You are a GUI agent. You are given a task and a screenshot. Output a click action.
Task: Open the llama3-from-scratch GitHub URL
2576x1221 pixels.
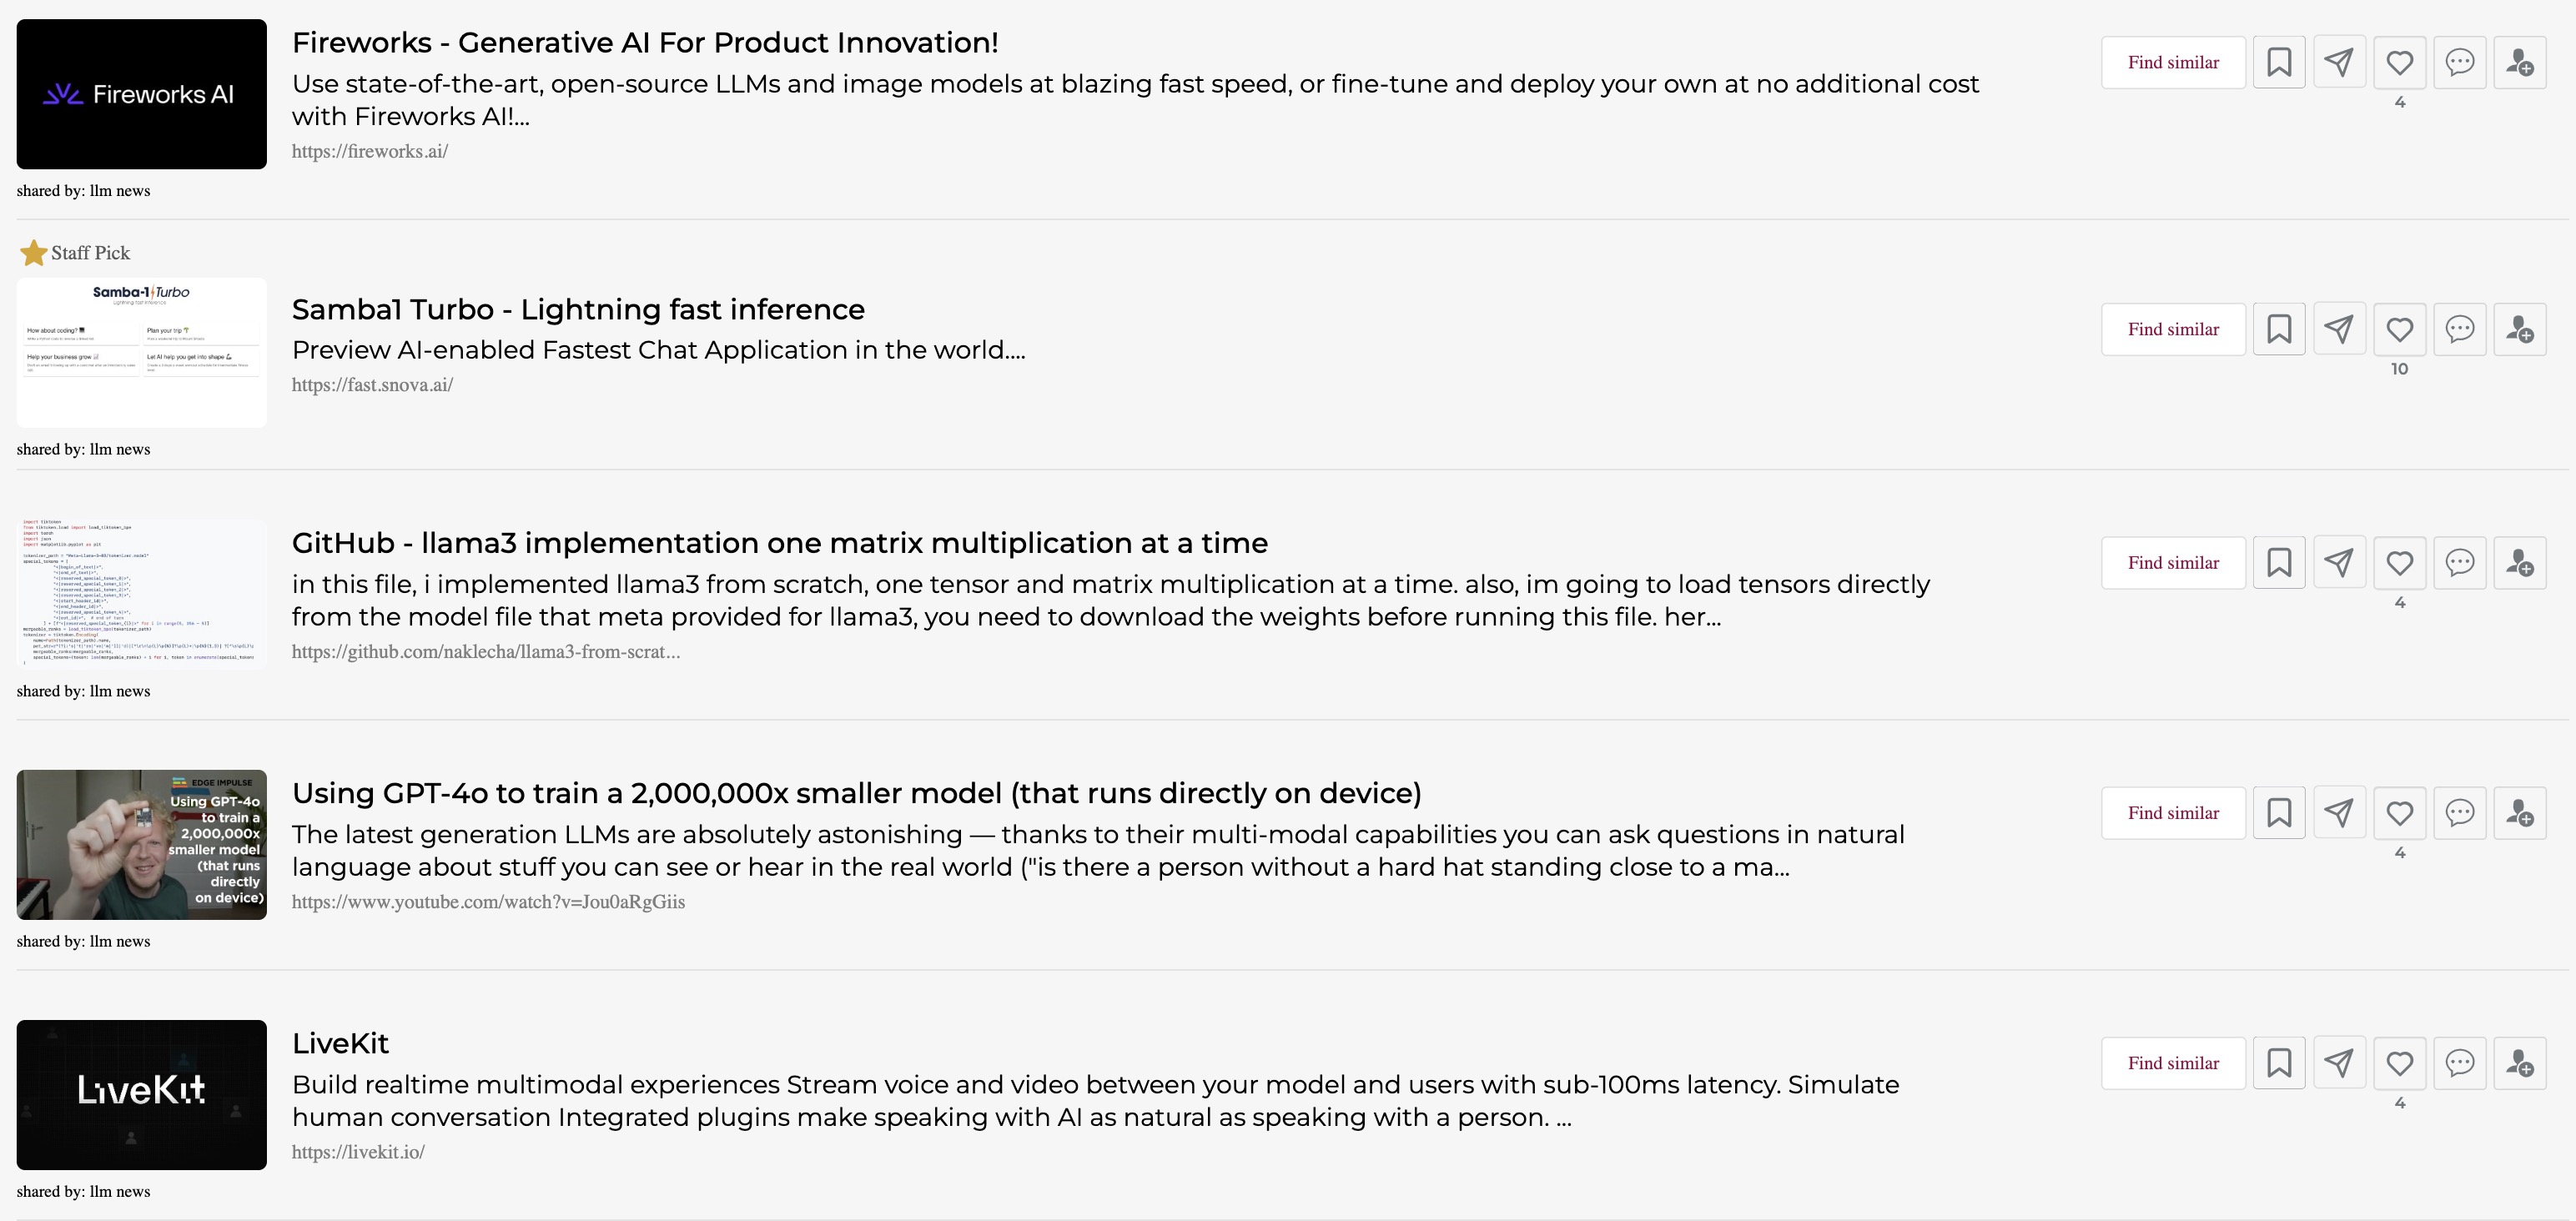click(x=485, y=652)
